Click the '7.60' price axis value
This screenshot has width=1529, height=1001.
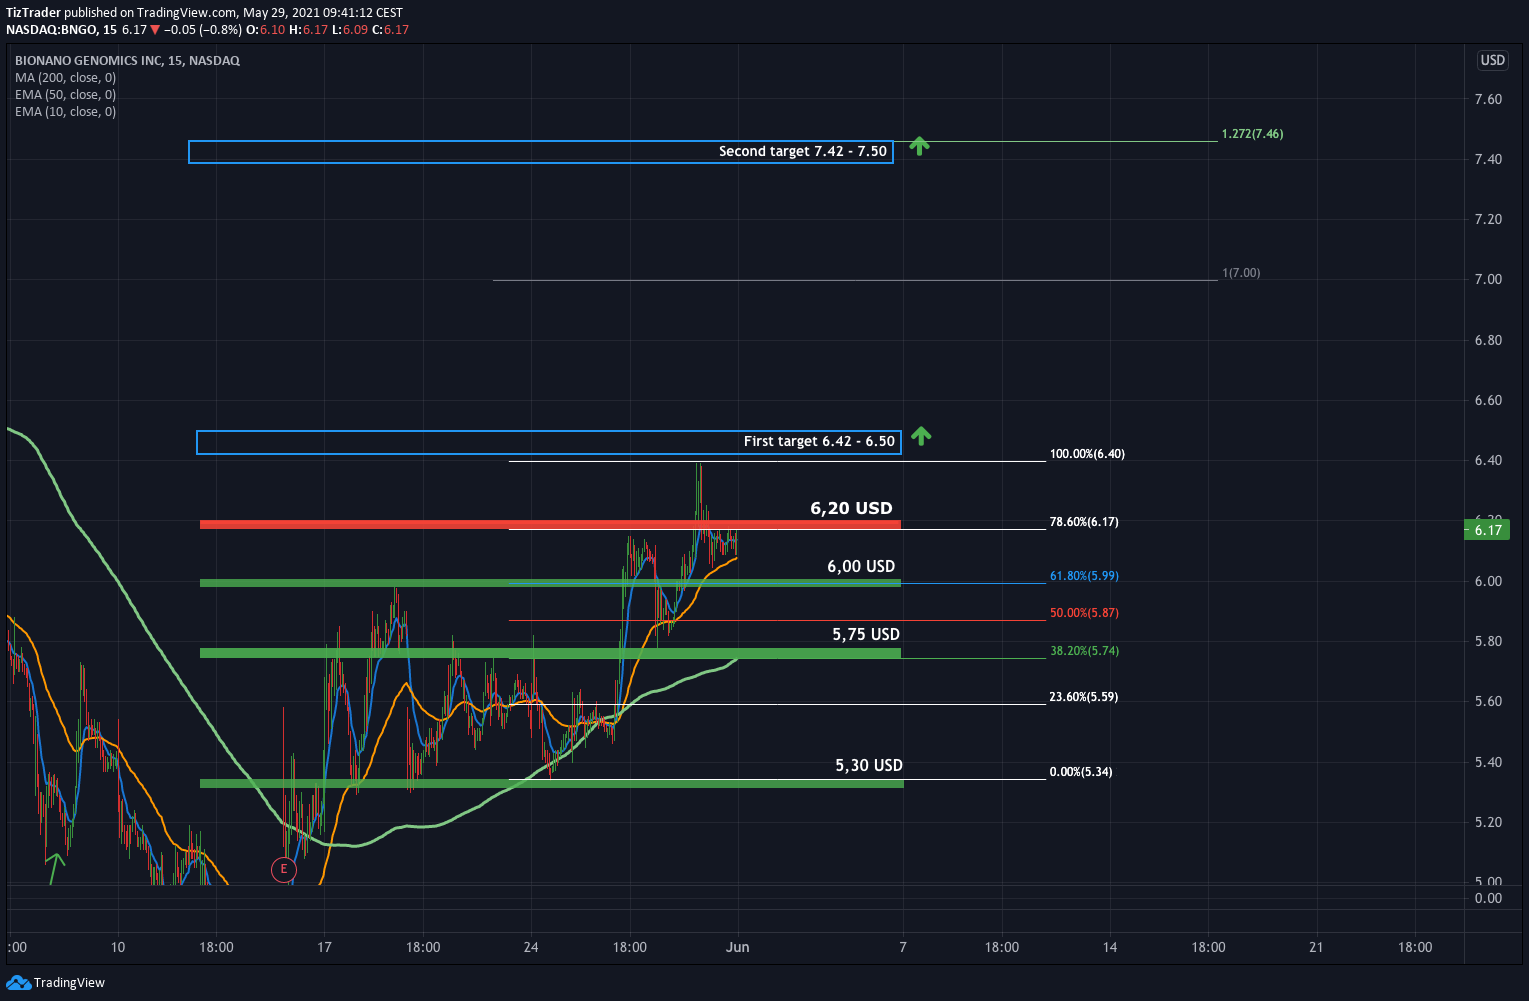tap(1488, 99)
